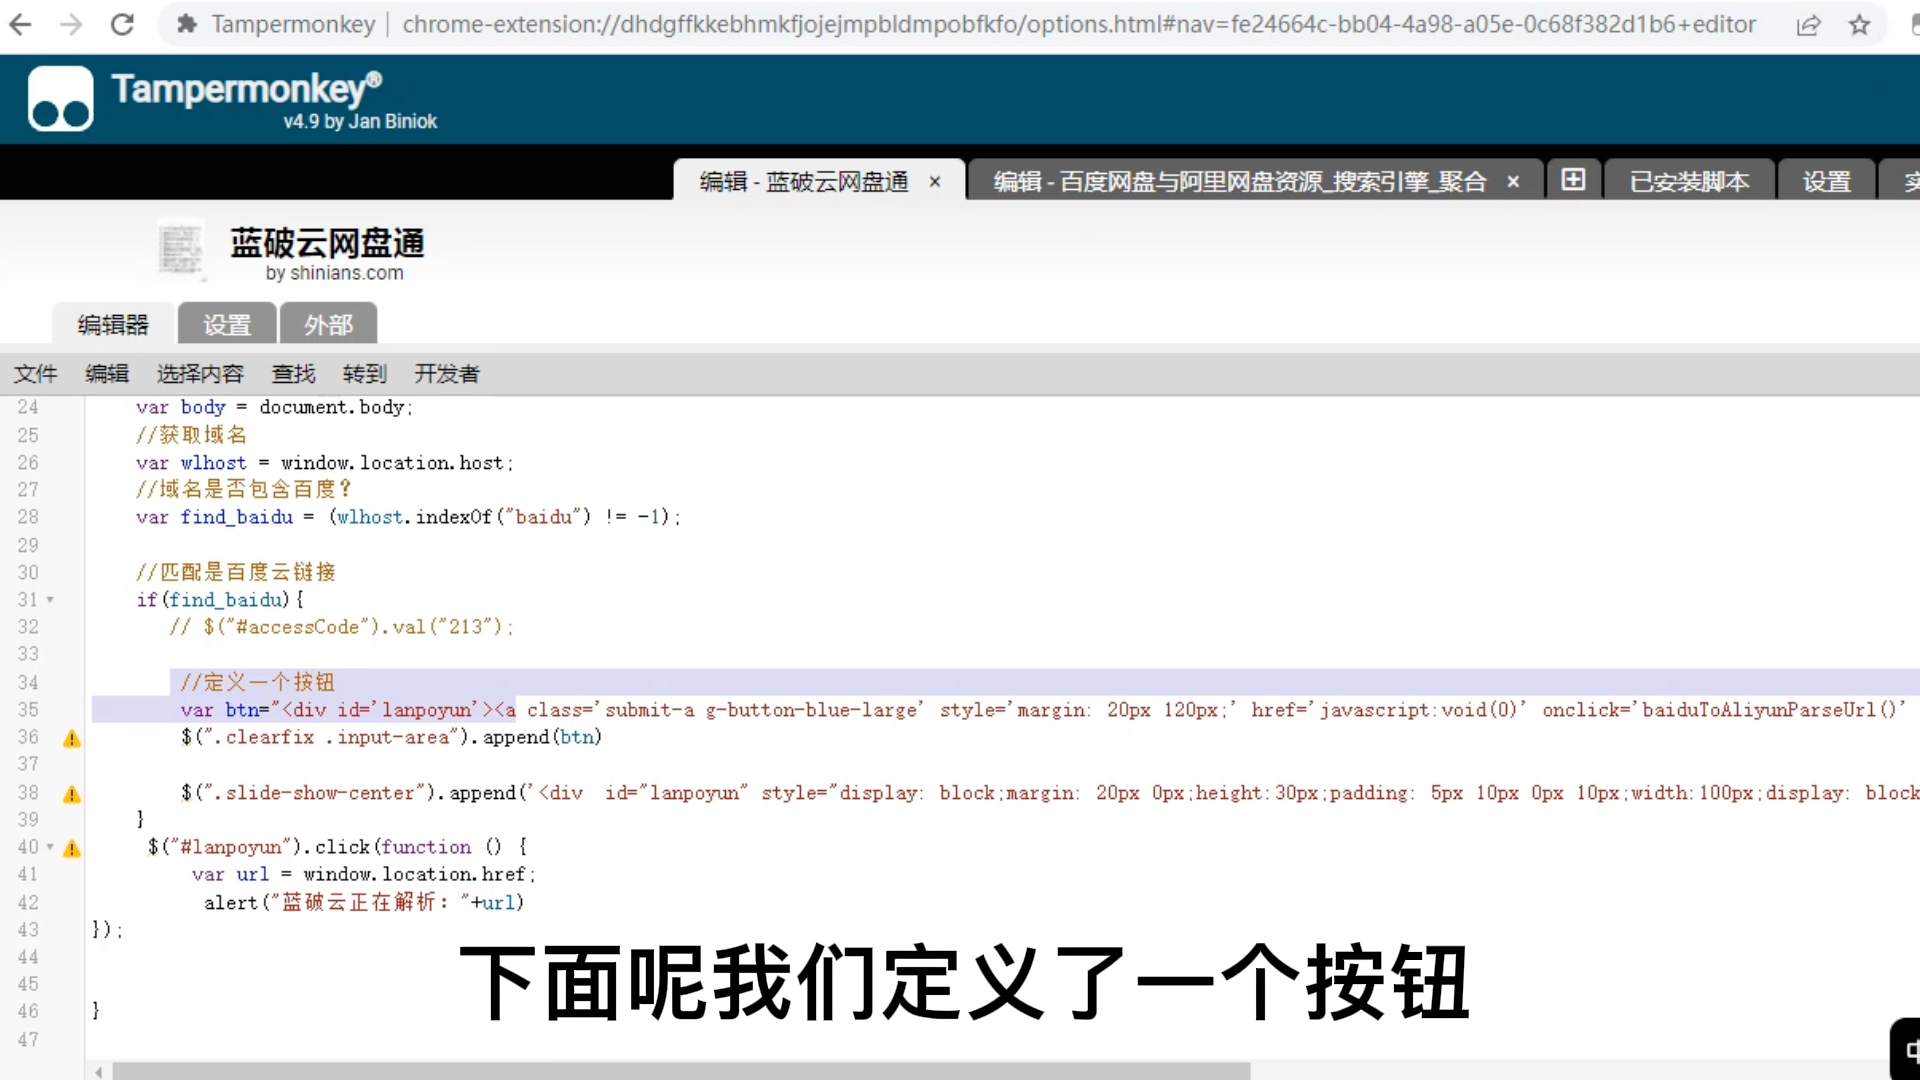
Task: Click the browser address bar URL
Action: point(1078,24)
